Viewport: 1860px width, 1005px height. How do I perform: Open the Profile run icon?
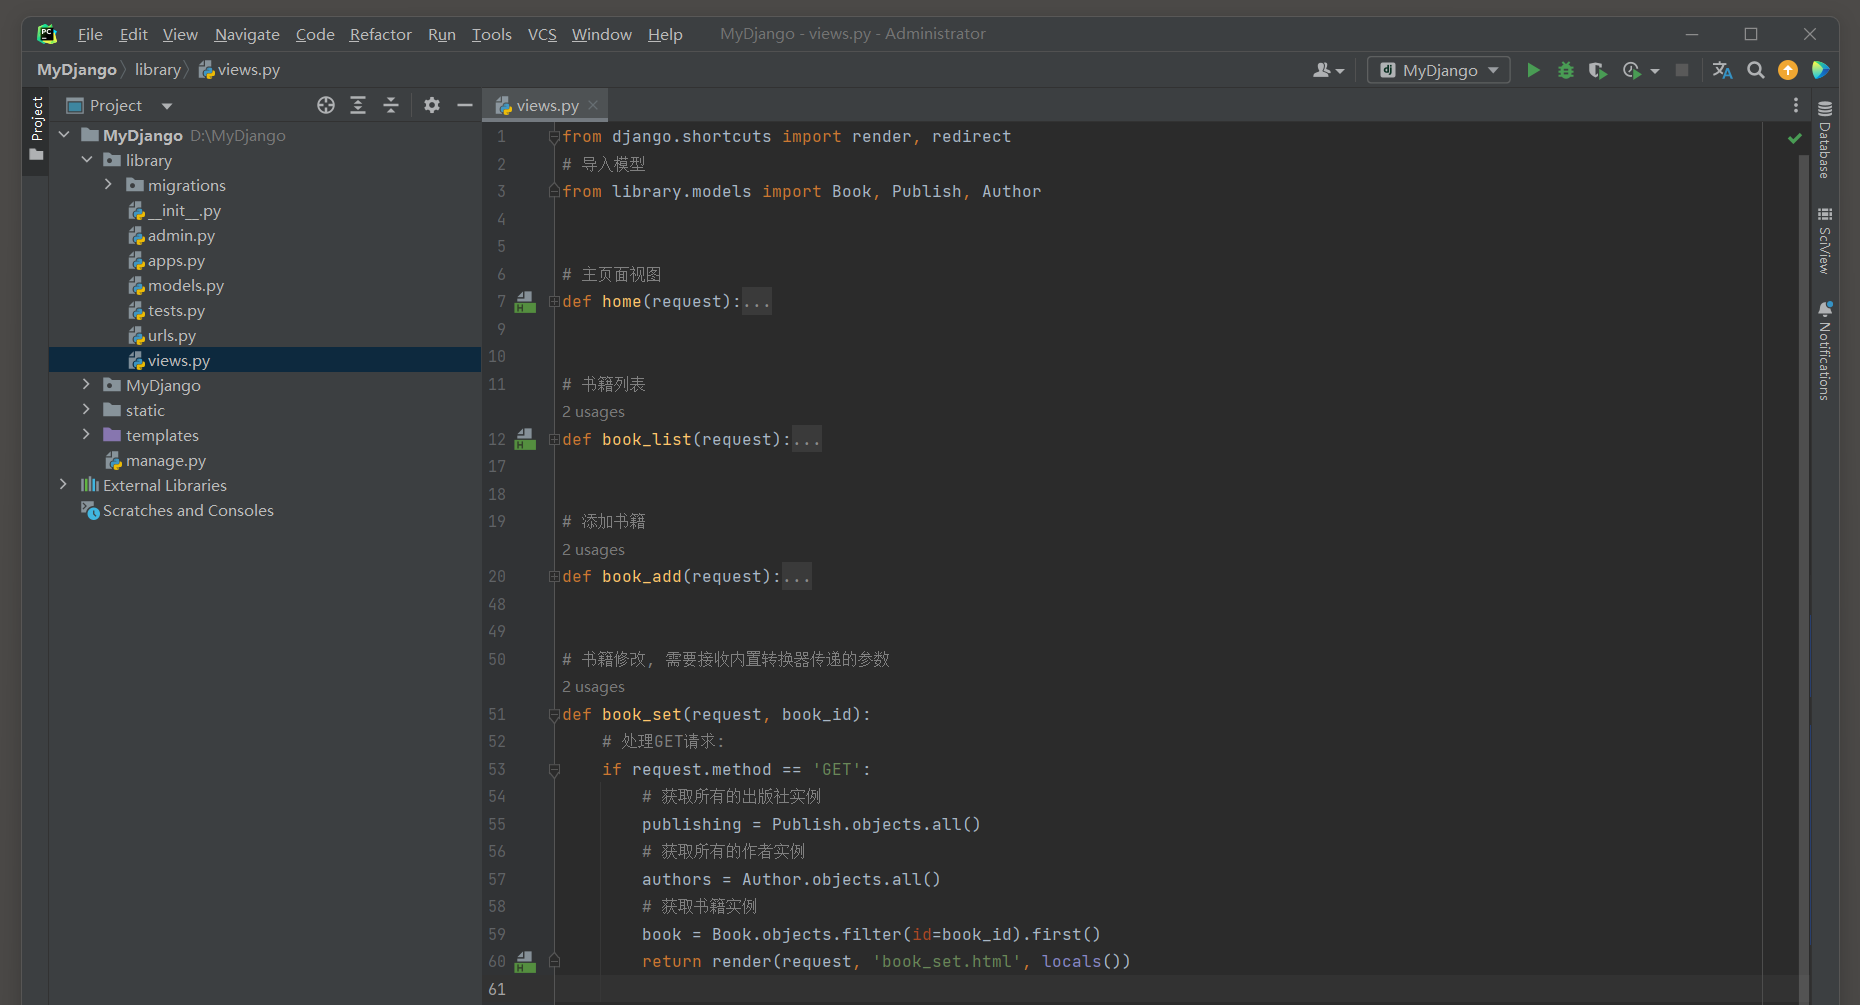point(1632,70)
